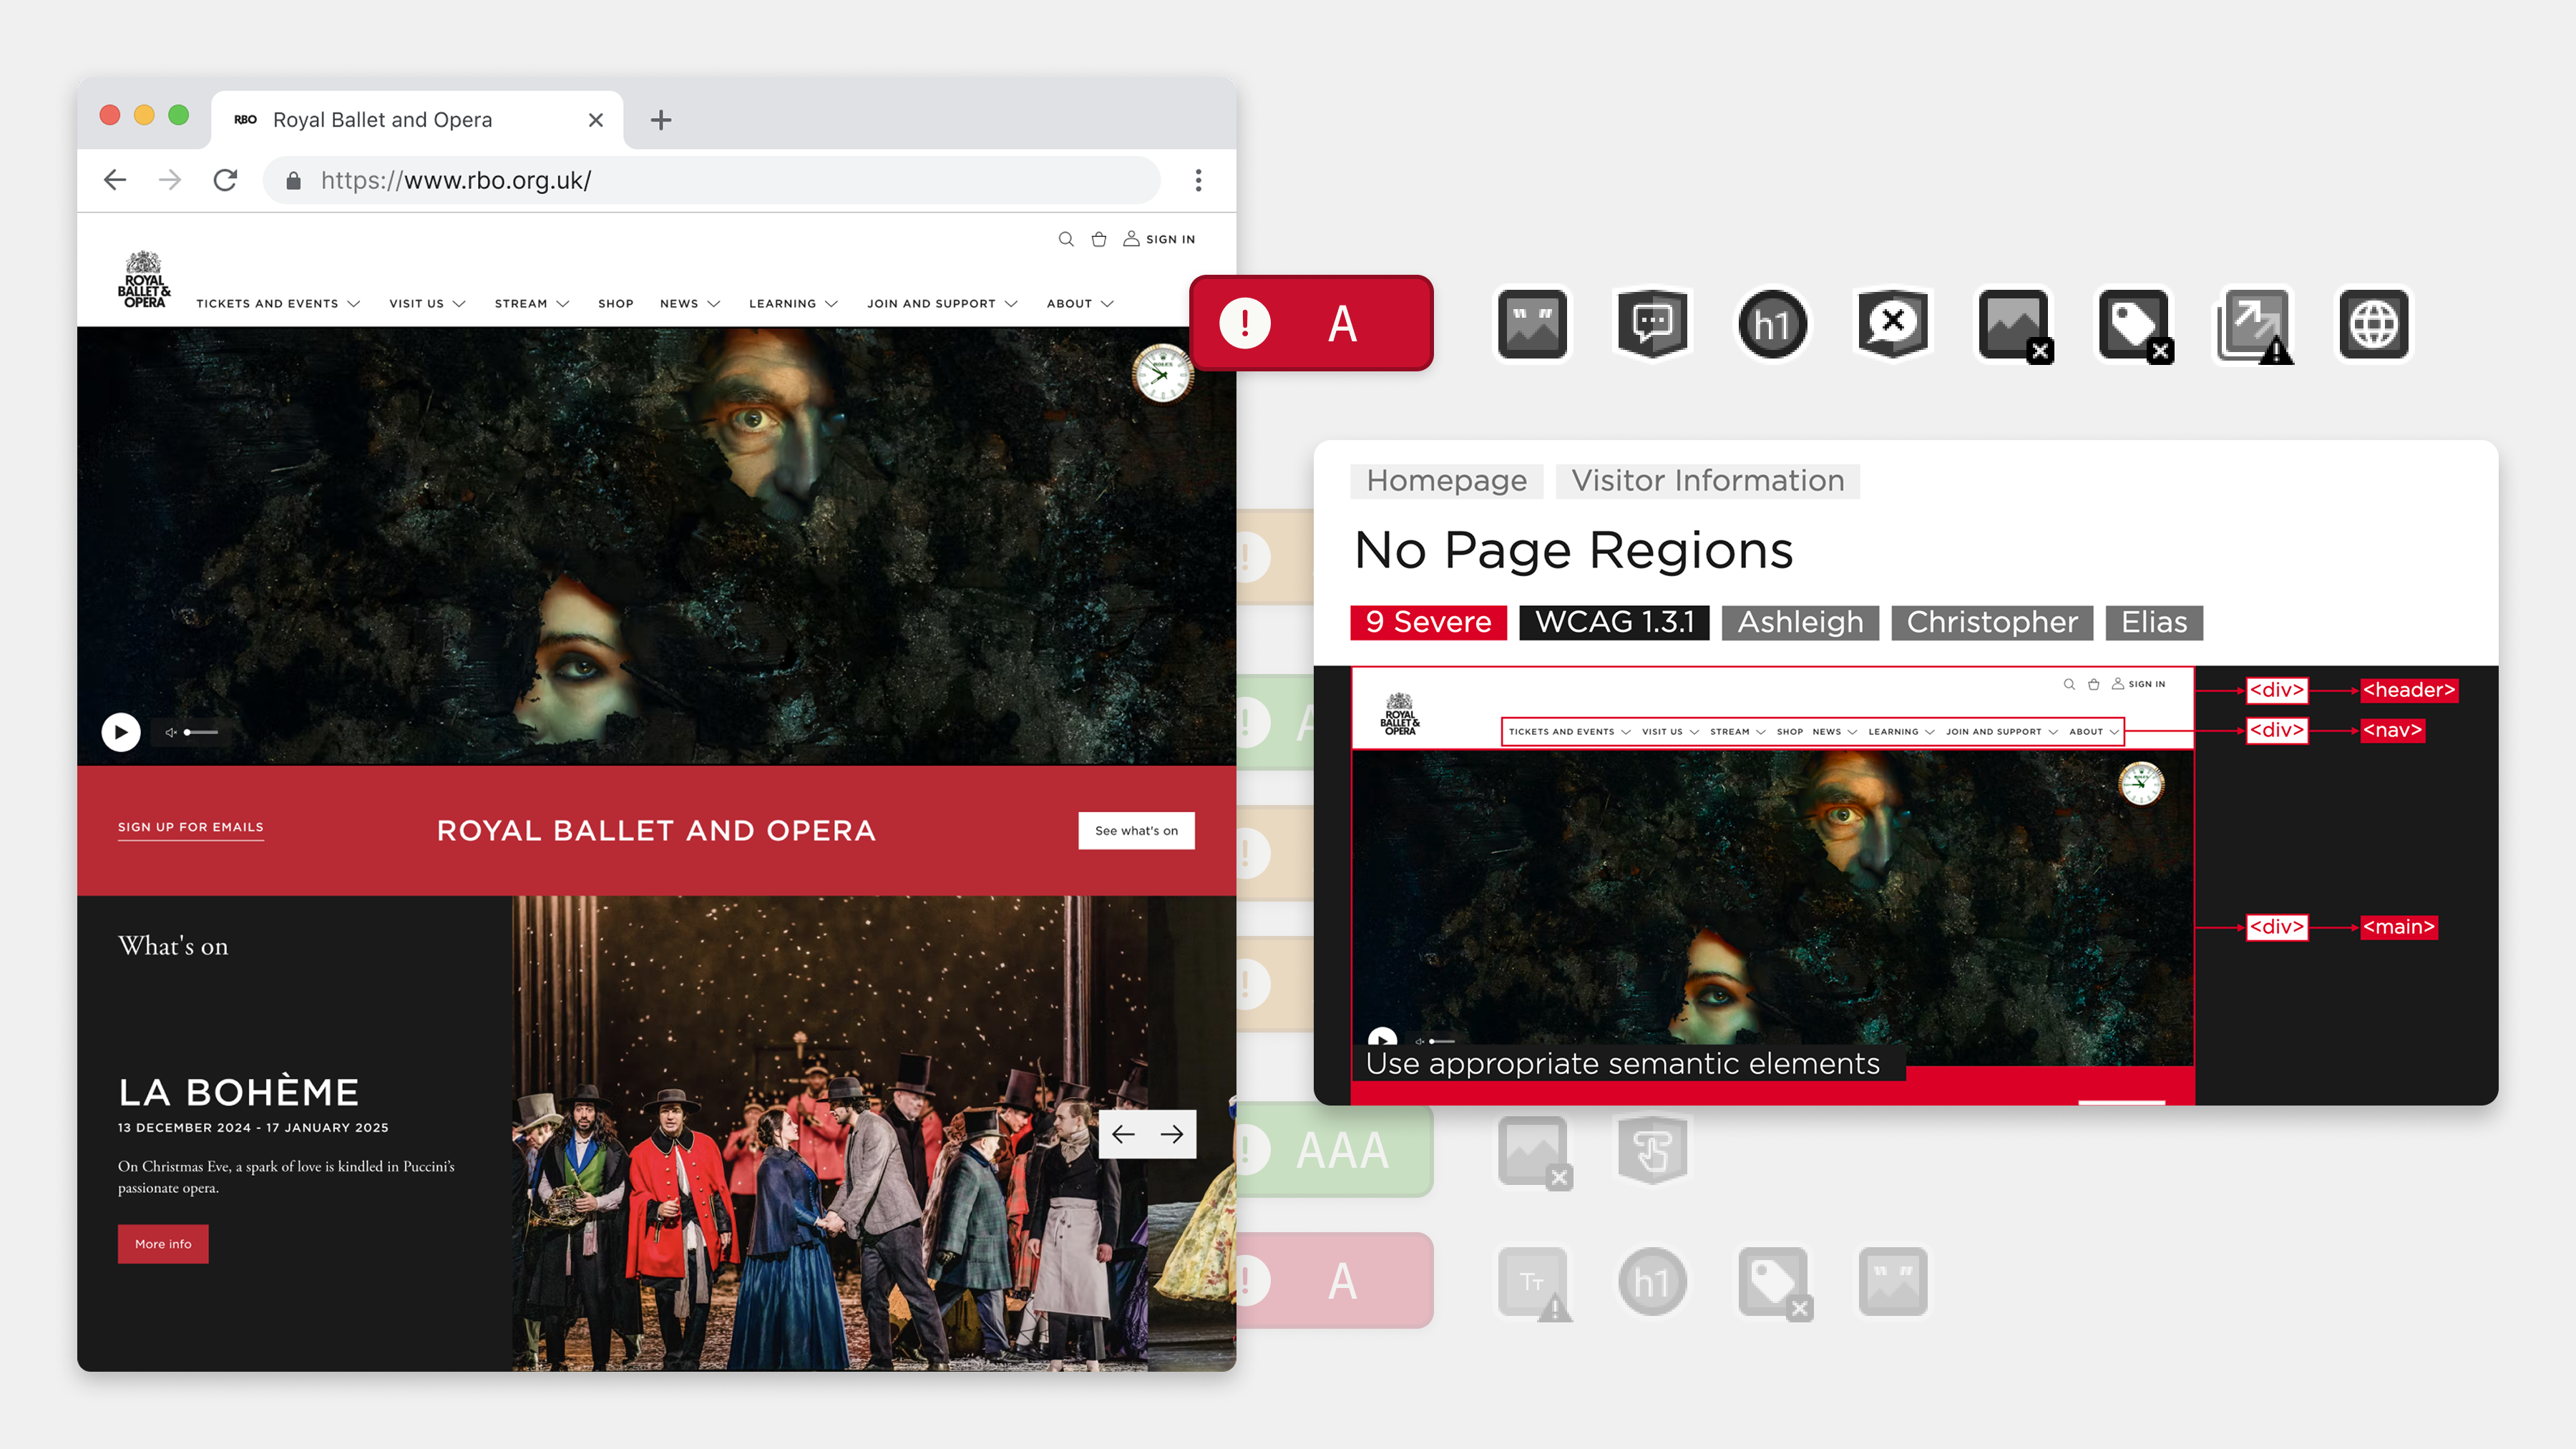Click the h1 heading issue icon
2576x1449 pixels.
[x=1772, y=324]
